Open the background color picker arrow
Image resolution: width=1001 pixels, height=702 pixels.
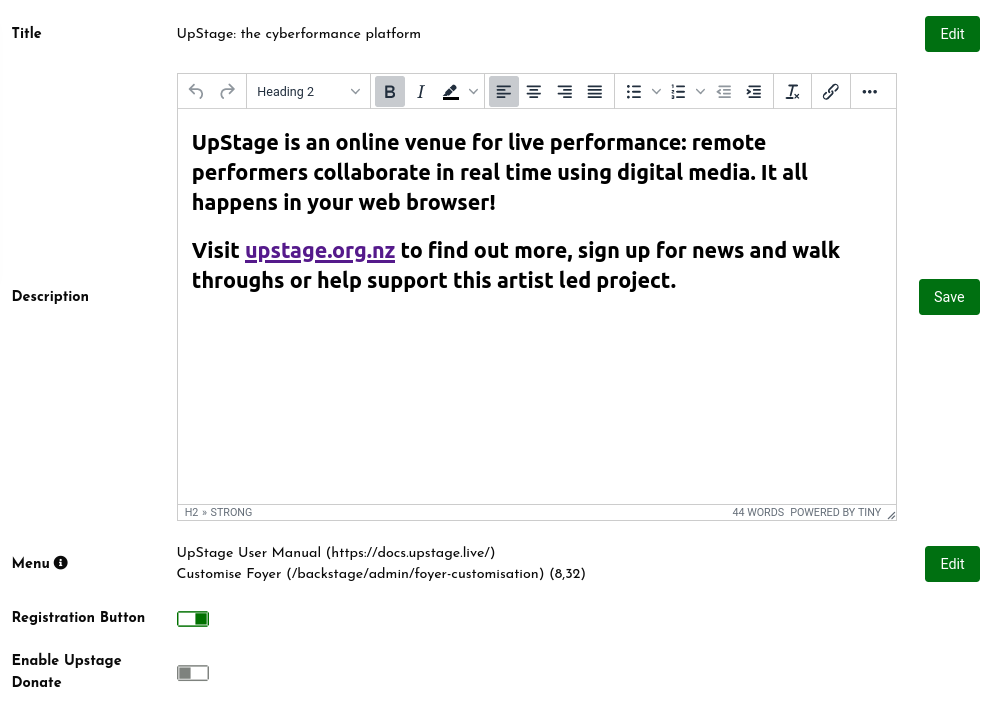tap(474, 92)
